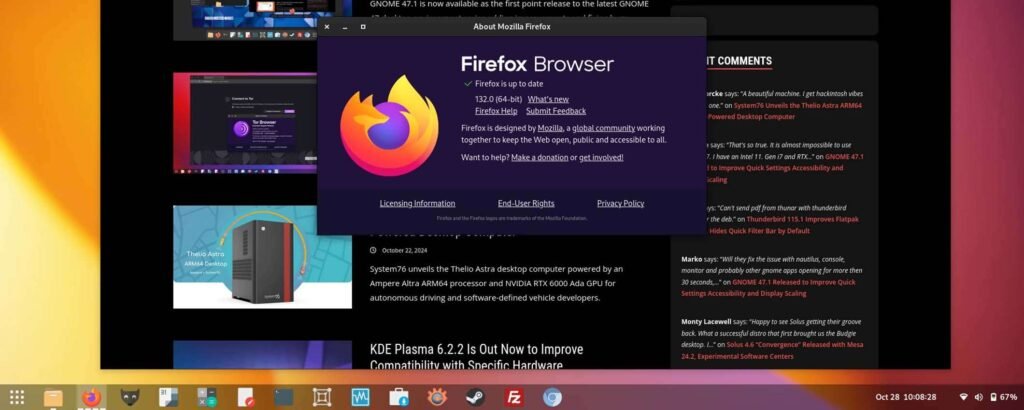Close the About Mozilla Firefox dialog
This screenshot has height=410, width=1024.
pos(327,27)
